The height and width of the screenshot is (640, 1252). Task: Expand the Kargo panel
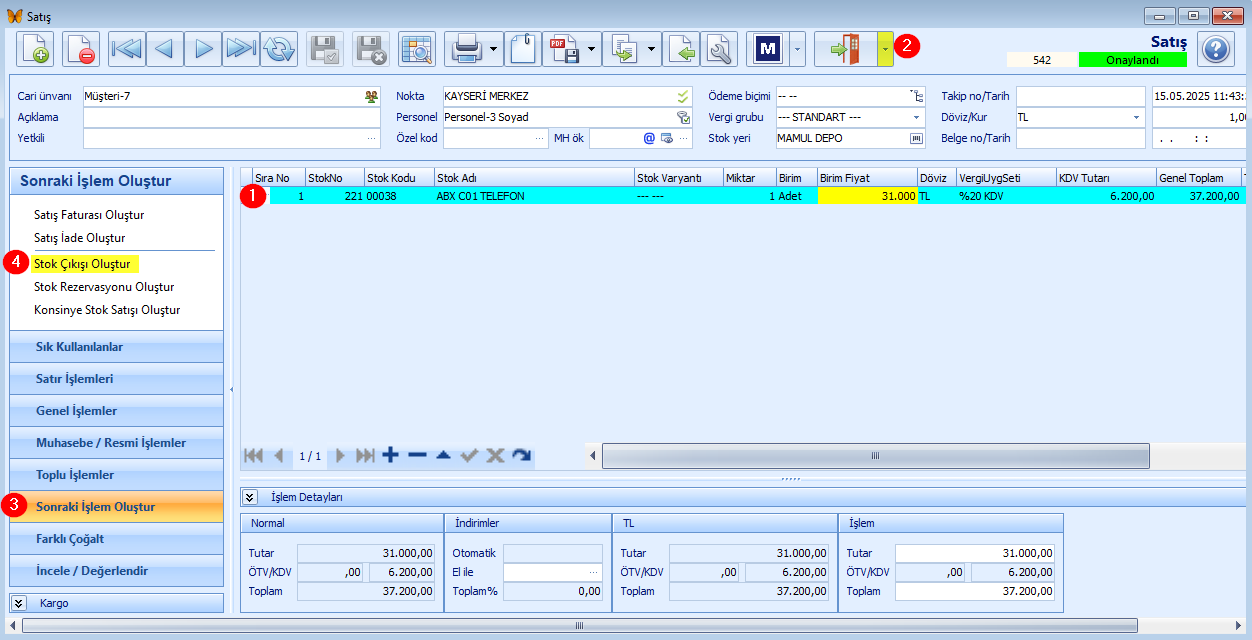(x=19, y=603)
